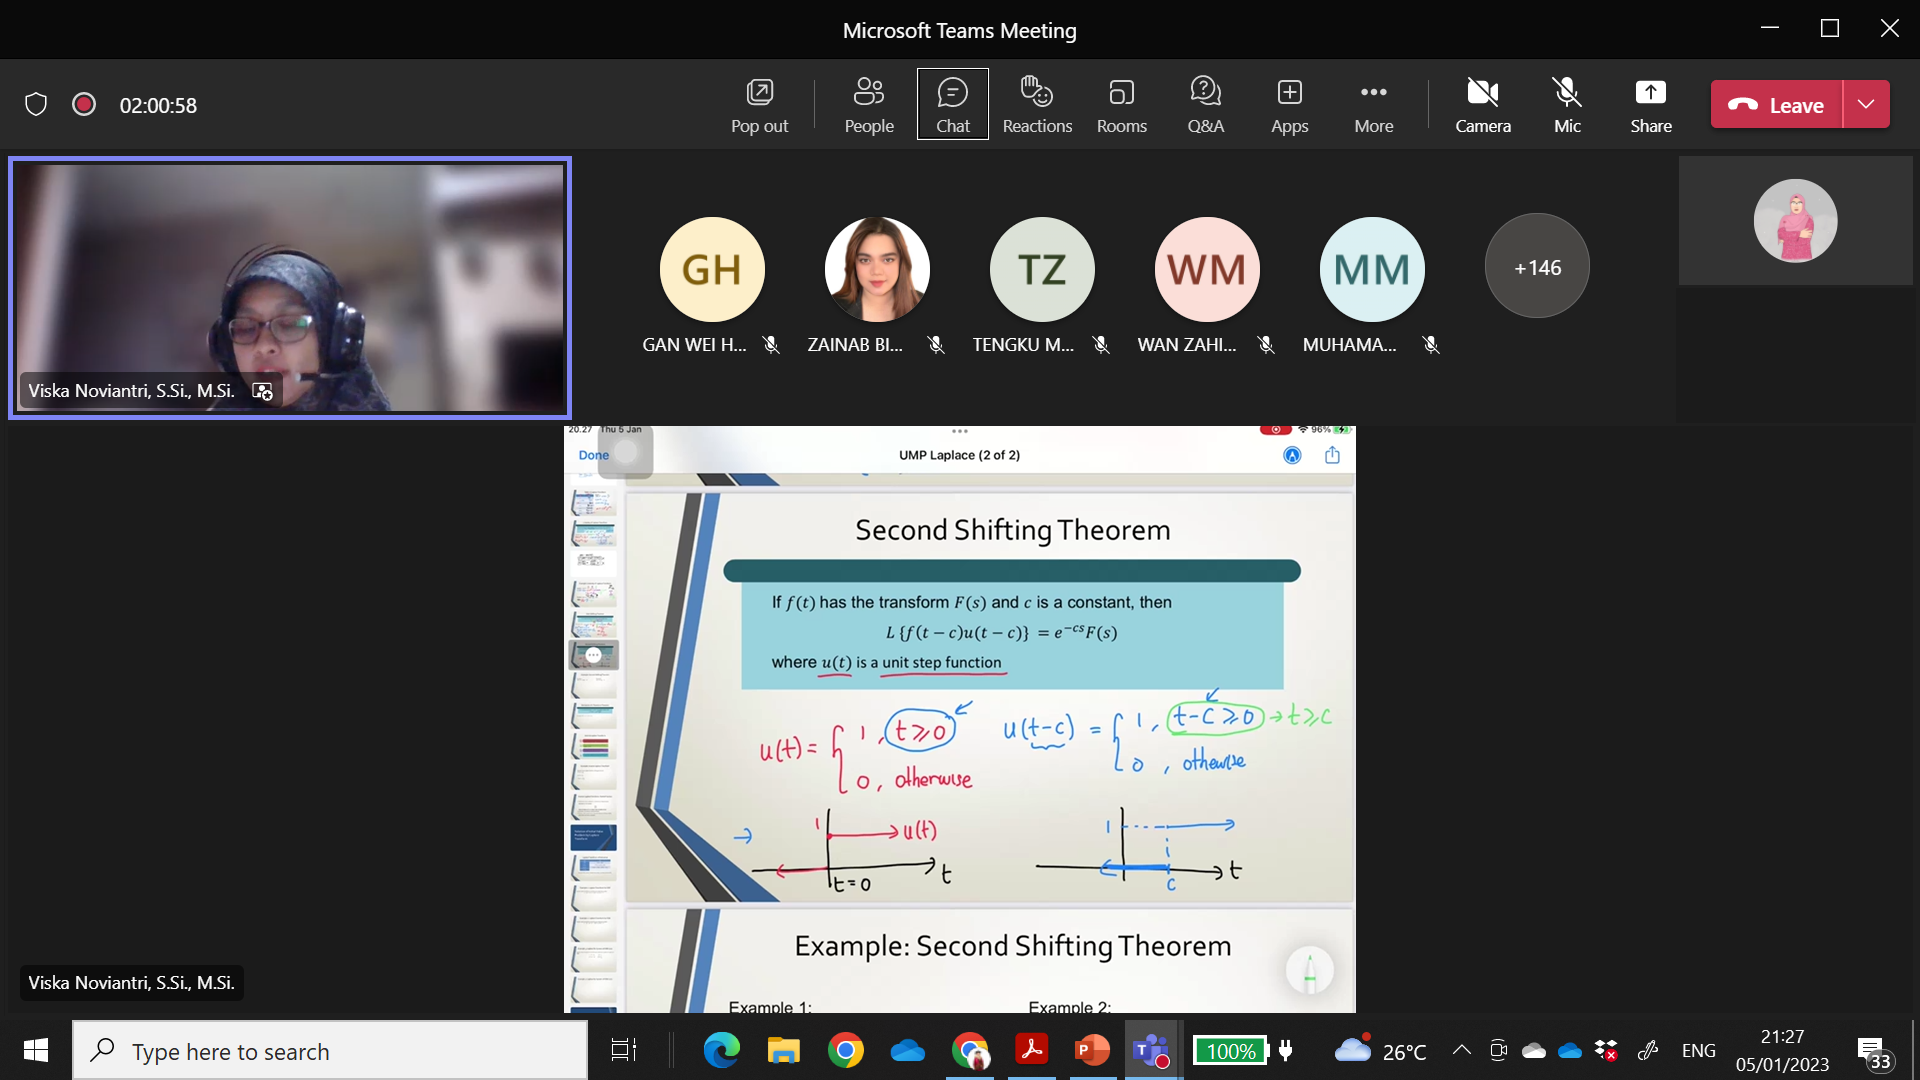The height and width of the screenshot is (1080, 1920).
Task: Click the taskbar search box
Action: tap(330, 1051)
